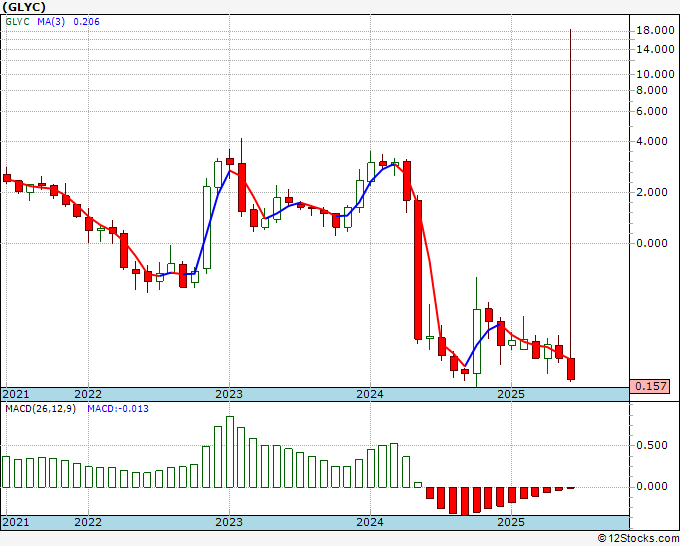The image size is (680, 546).
Task: Select the GLYC legend label
Action: click(17, 22)
